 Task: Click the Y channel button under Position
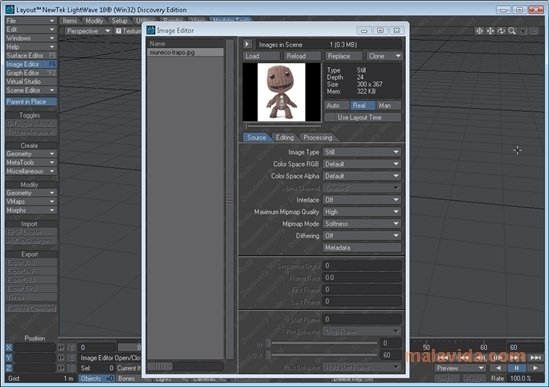[9, 358]
